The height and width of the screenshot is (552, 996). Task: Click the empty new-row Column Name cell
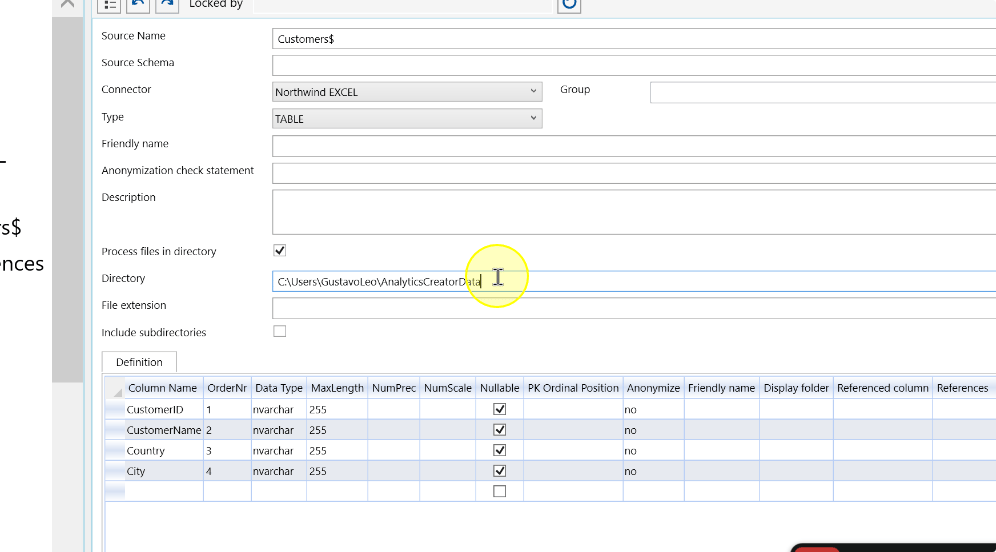click(x=164, y=491)
